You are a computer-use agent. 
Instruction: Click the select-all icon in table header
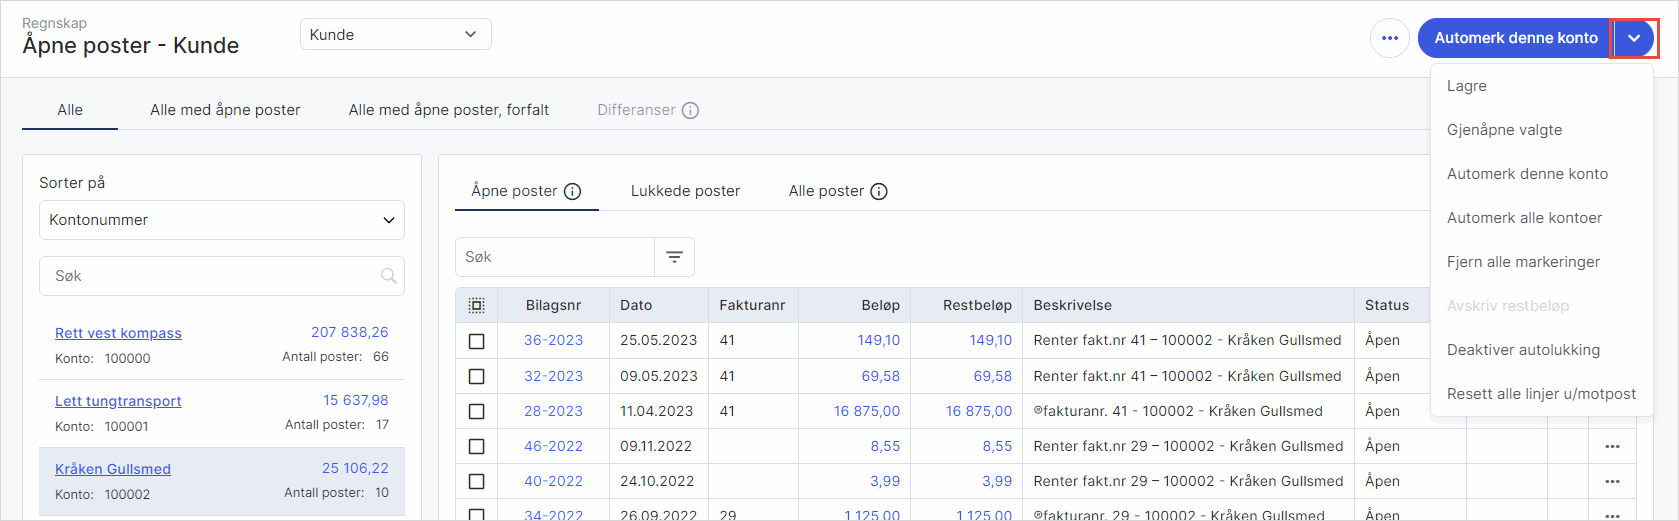click(477, 305)
